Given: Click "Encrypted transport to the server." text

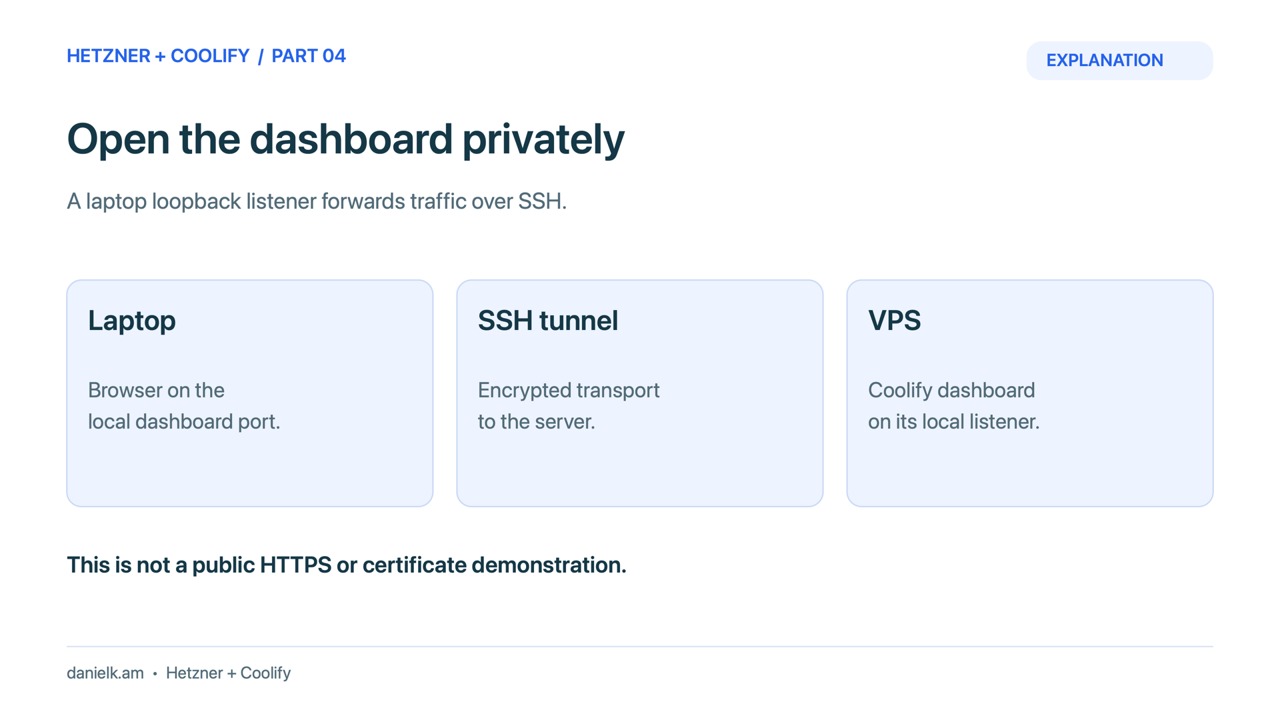Looking at the screenshot, I should coord(569,406).
